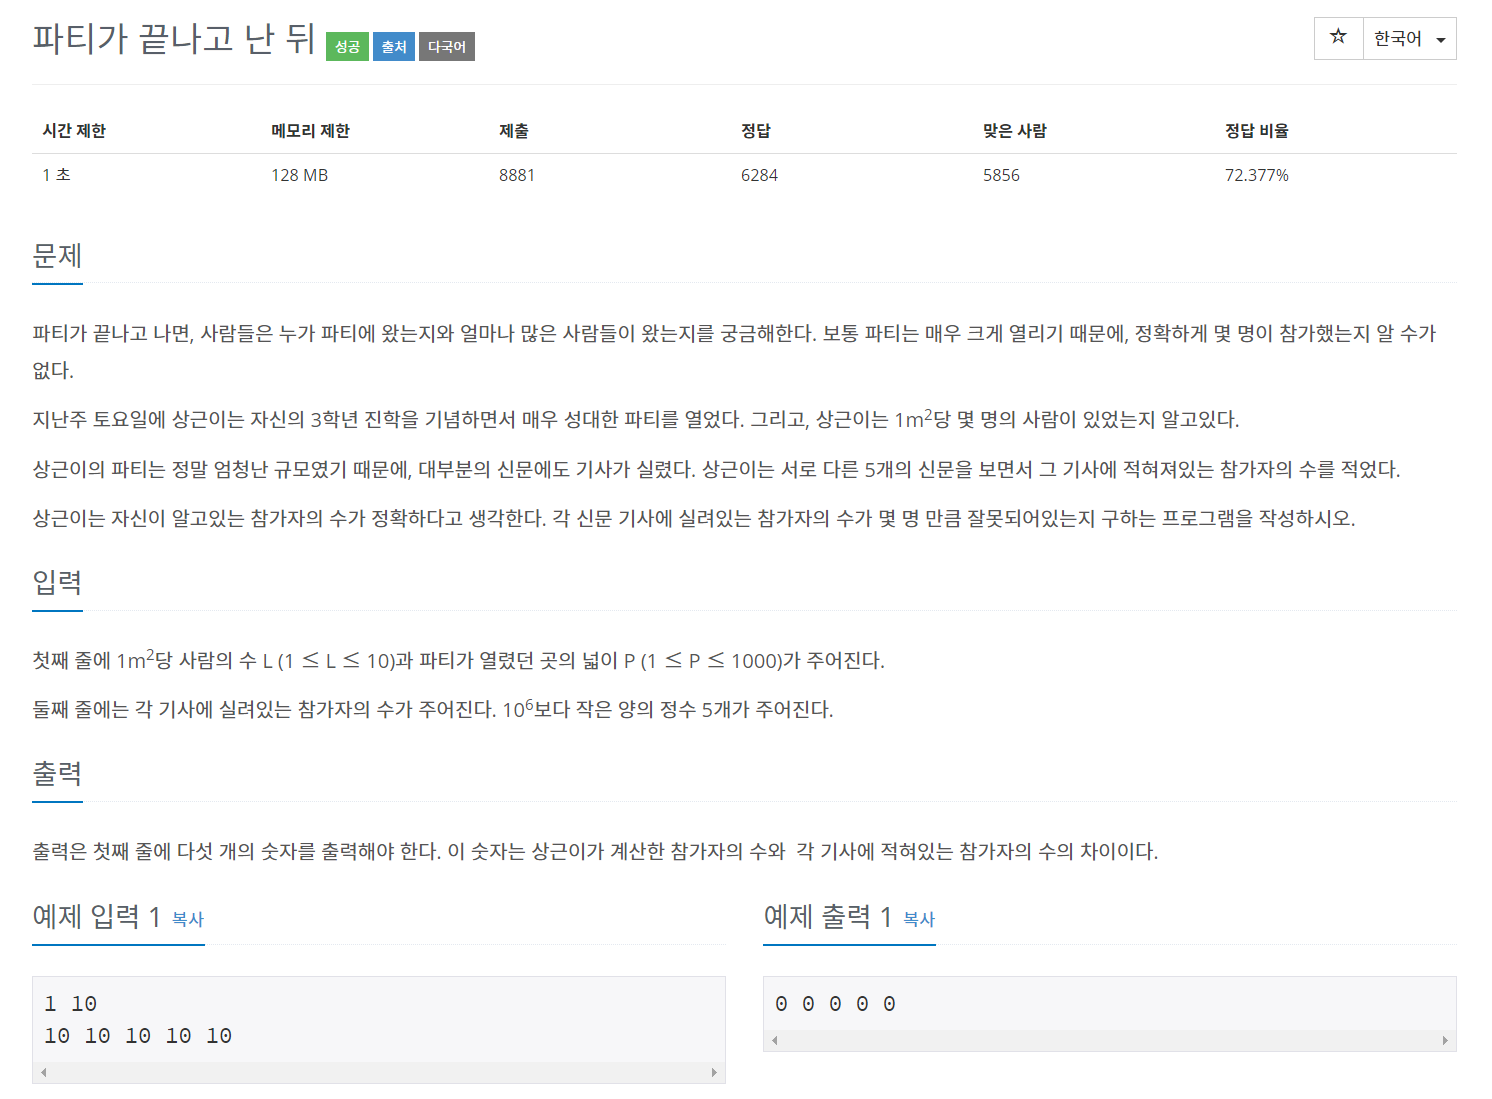The height and width of the screenshot is (1099, 1492).
Task: Click the output description starting 출력은 첫째 줄에
Action: coord(595,851)
